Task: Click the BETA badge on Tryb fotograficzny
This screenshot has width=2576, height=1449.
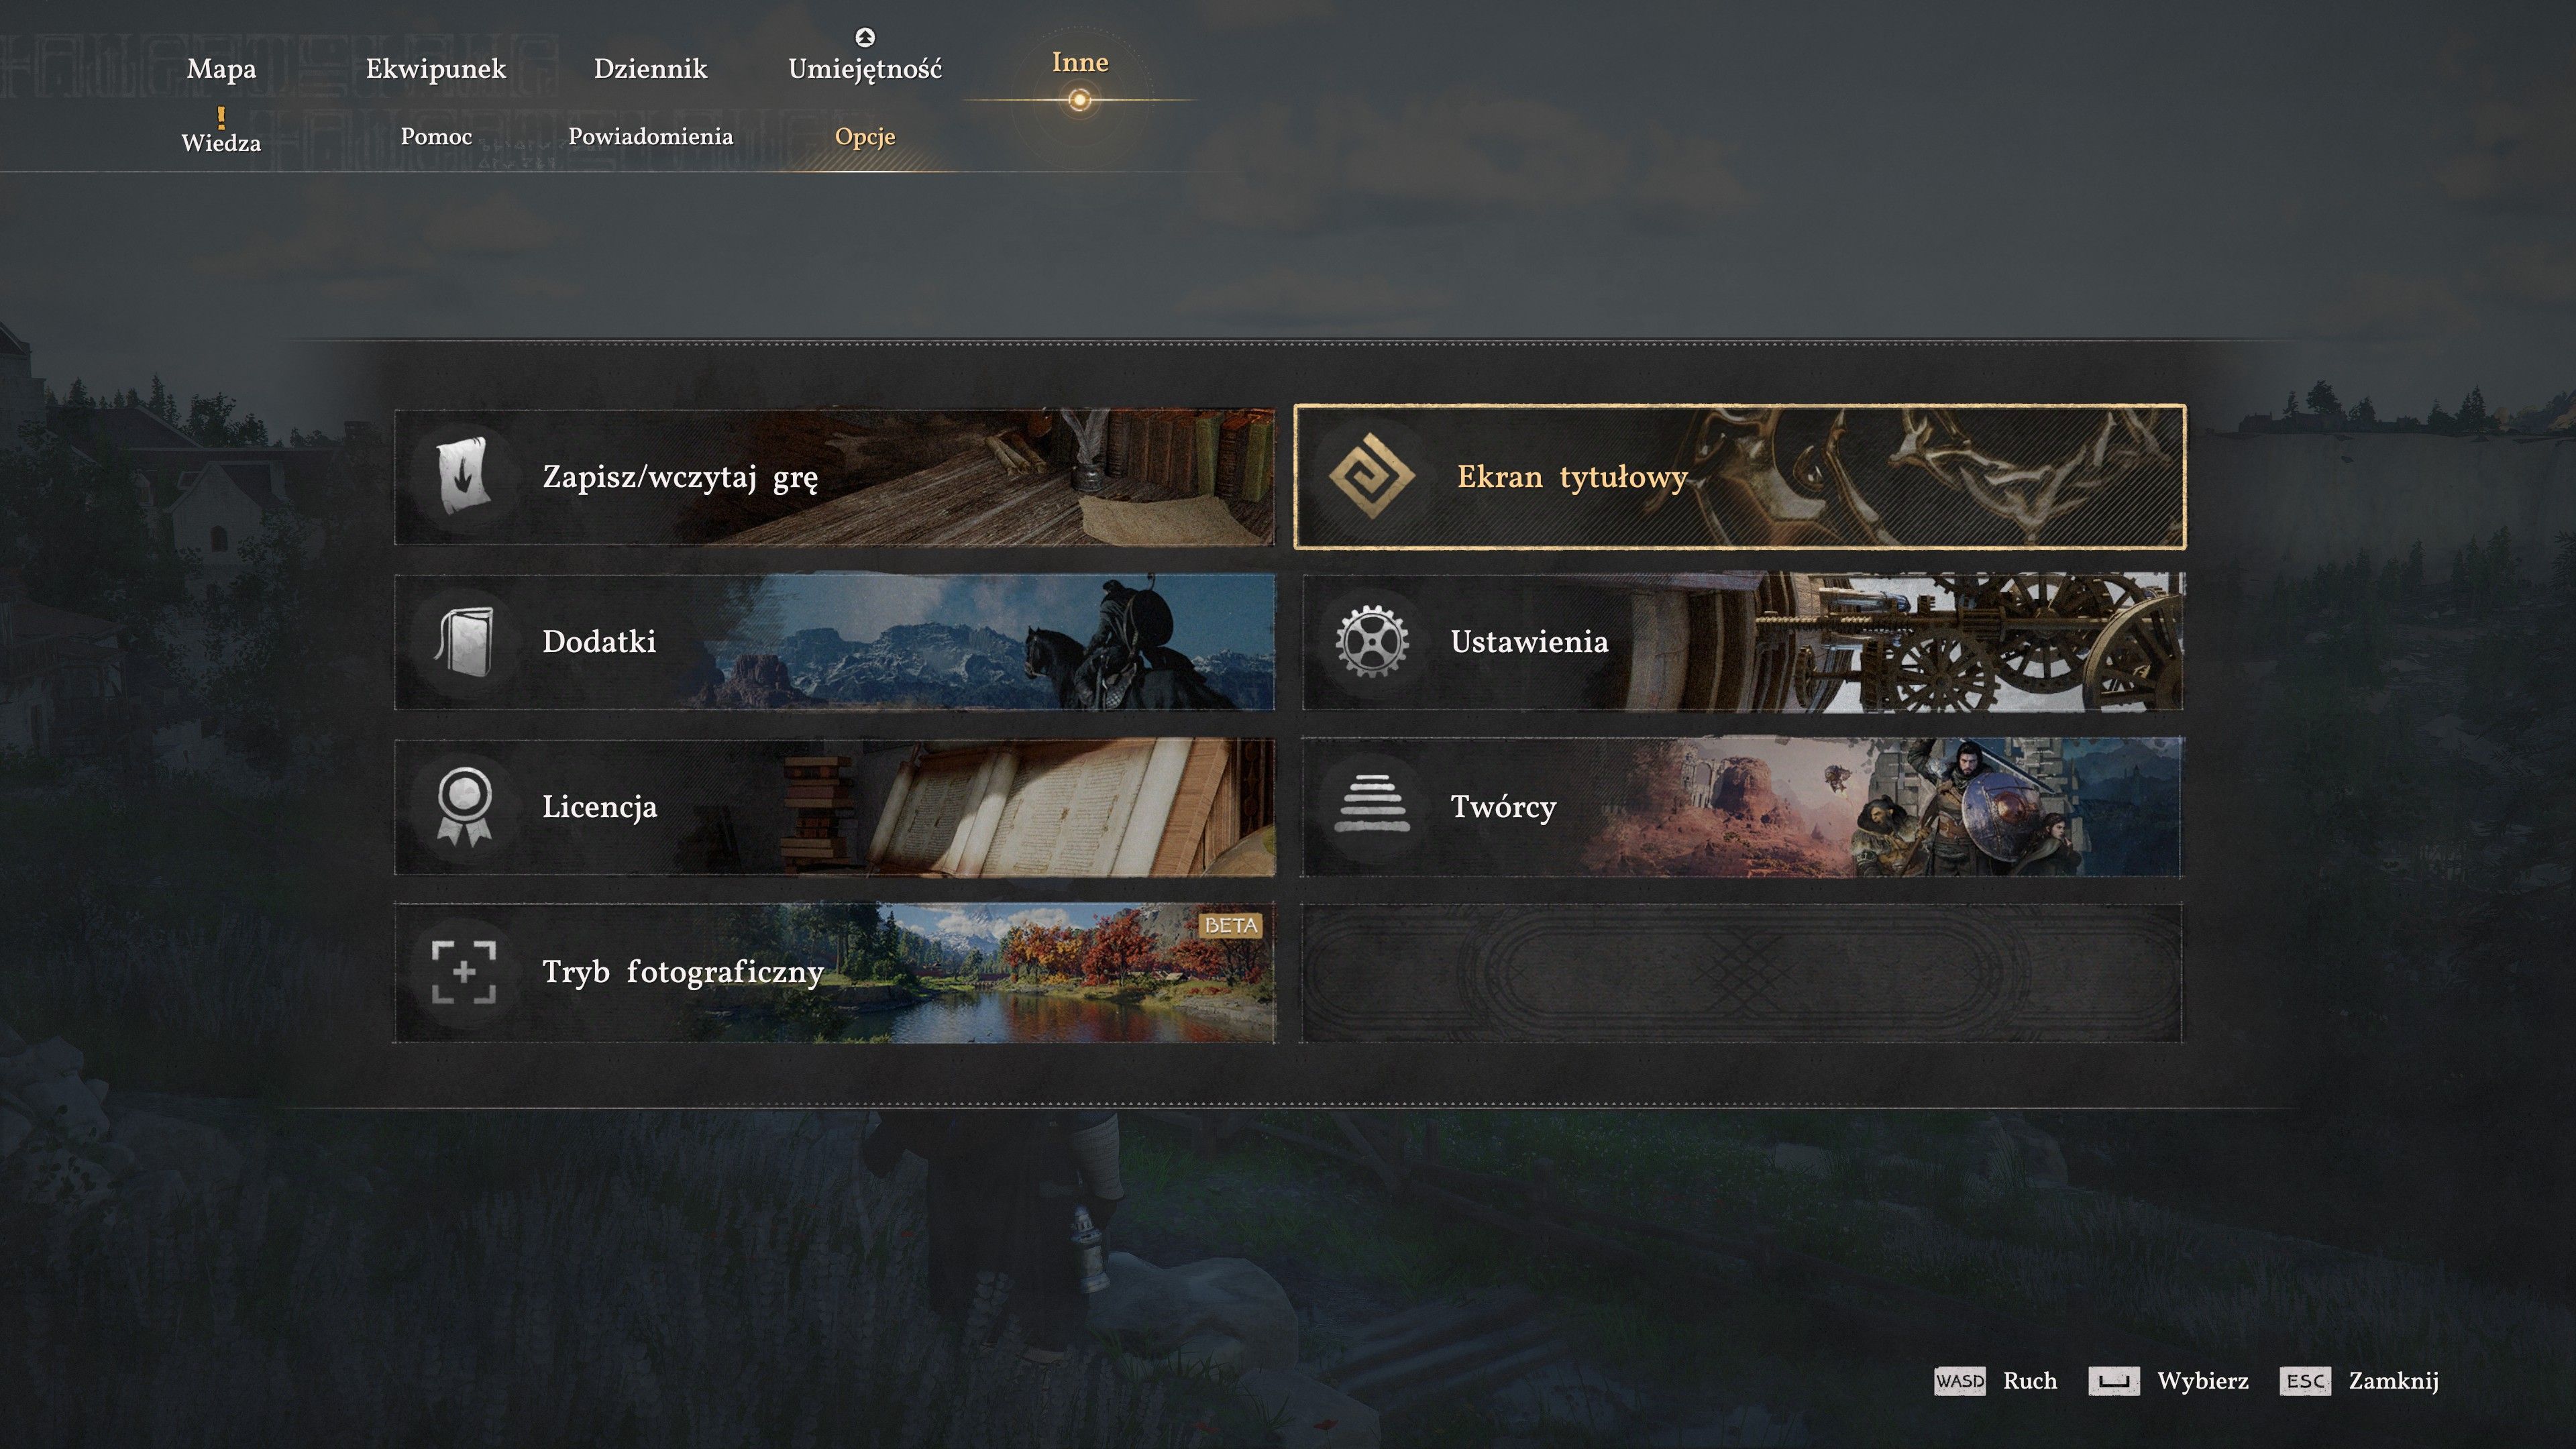Action: click(x=1230, y=925)
